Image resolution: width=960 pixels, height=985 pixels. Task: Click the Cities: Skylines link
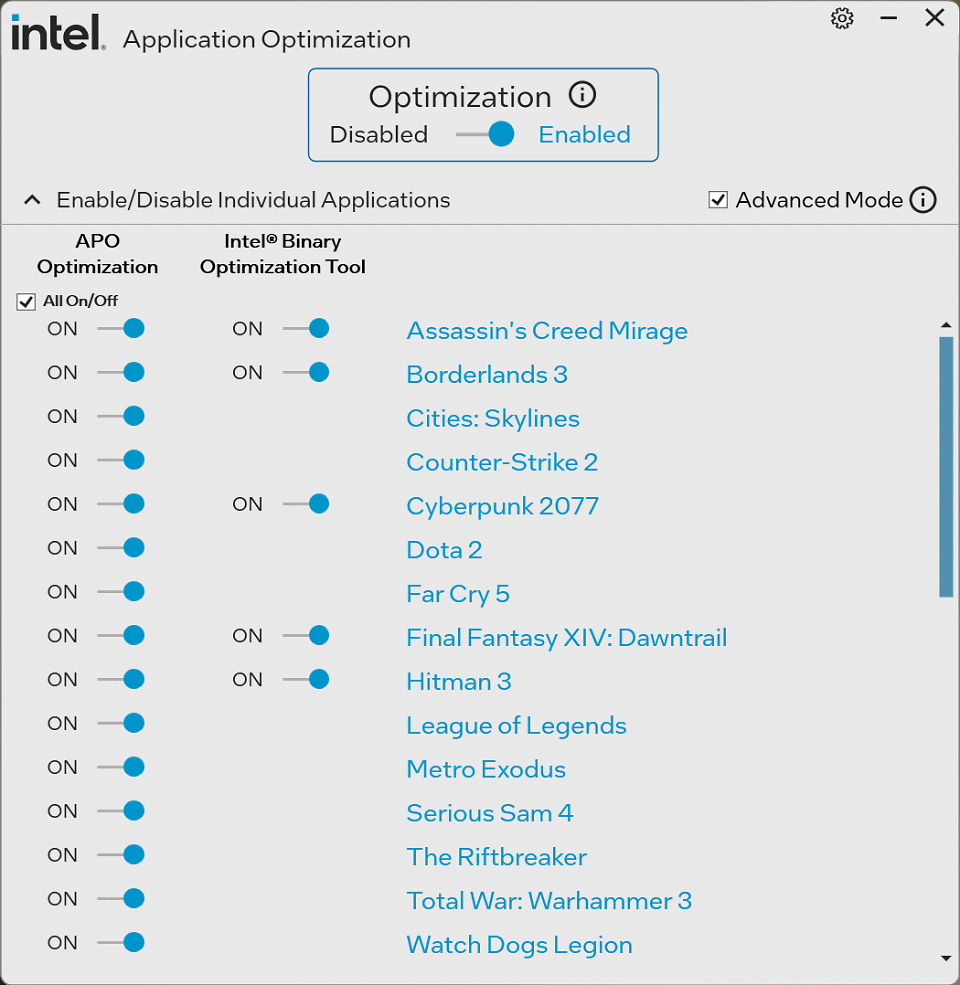(493, 418)
